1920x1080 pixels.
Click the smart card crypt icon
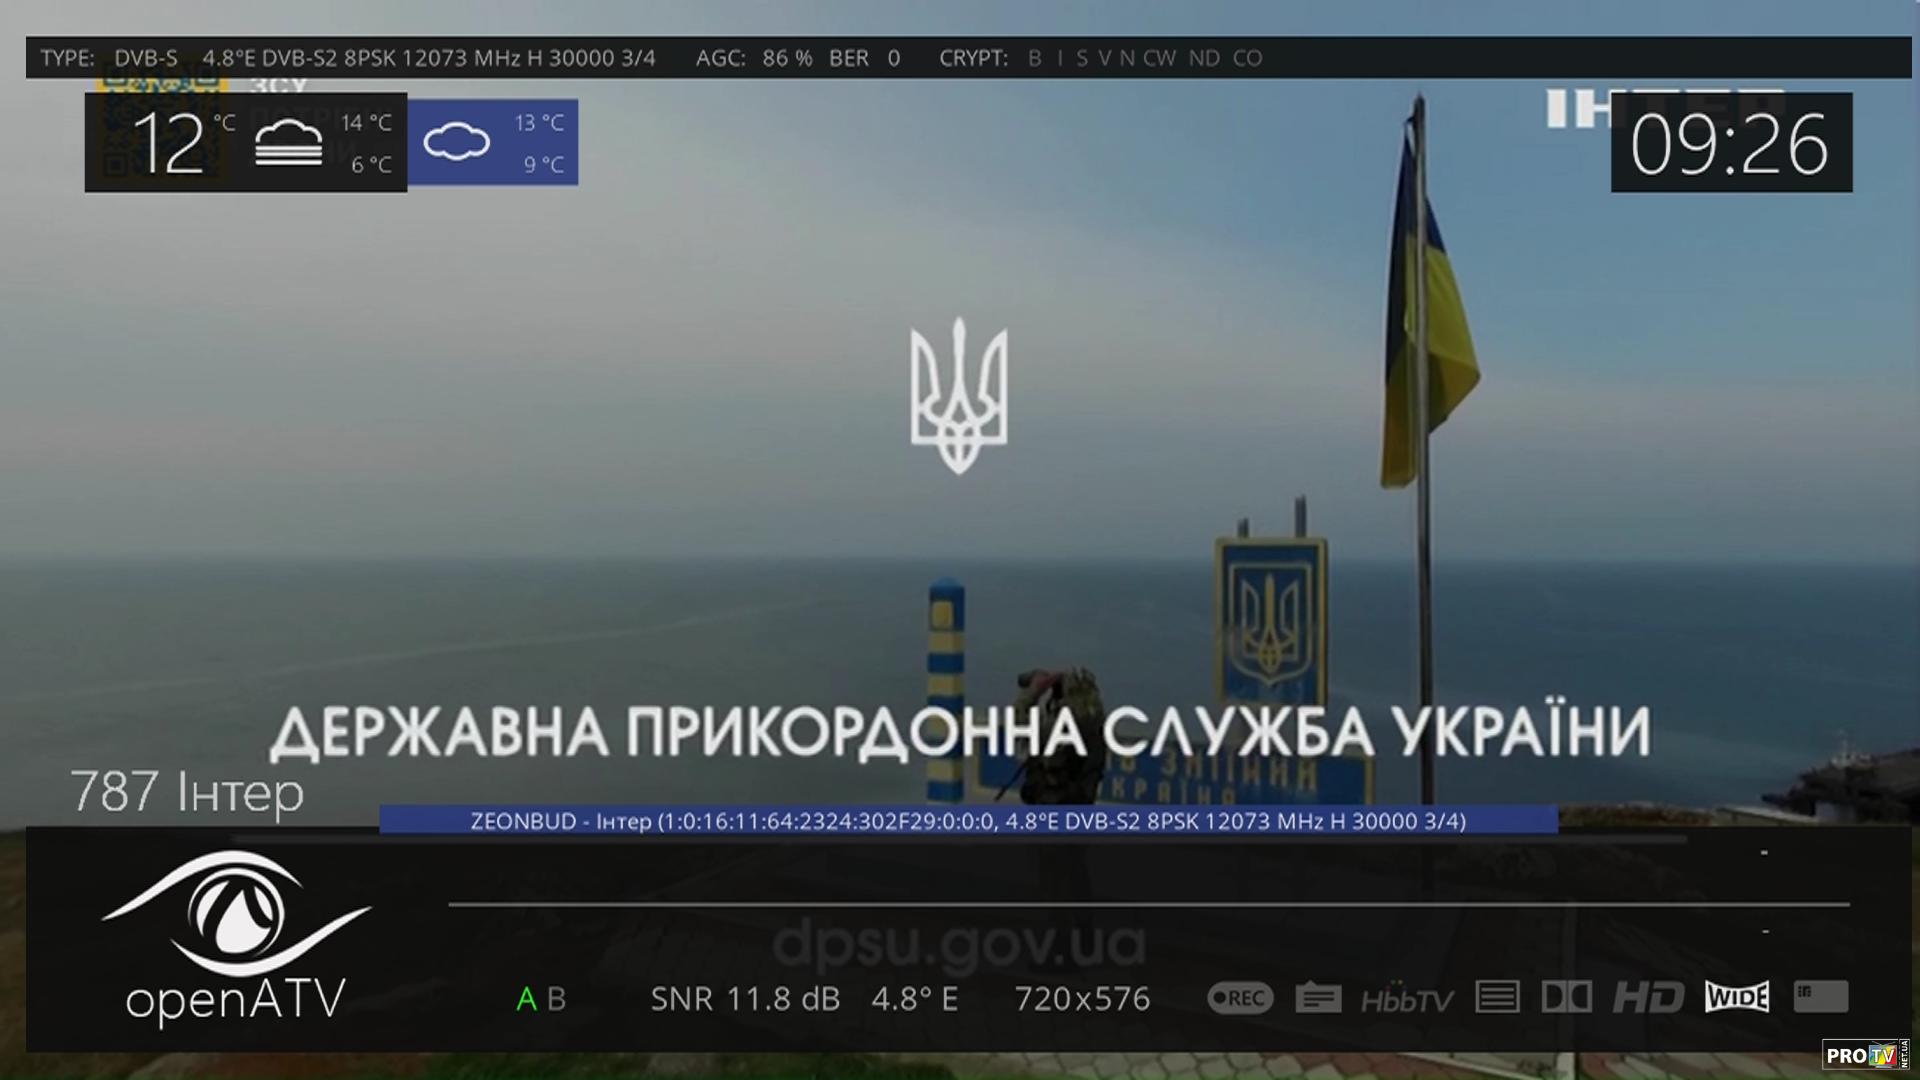(x=1820, y=996)
